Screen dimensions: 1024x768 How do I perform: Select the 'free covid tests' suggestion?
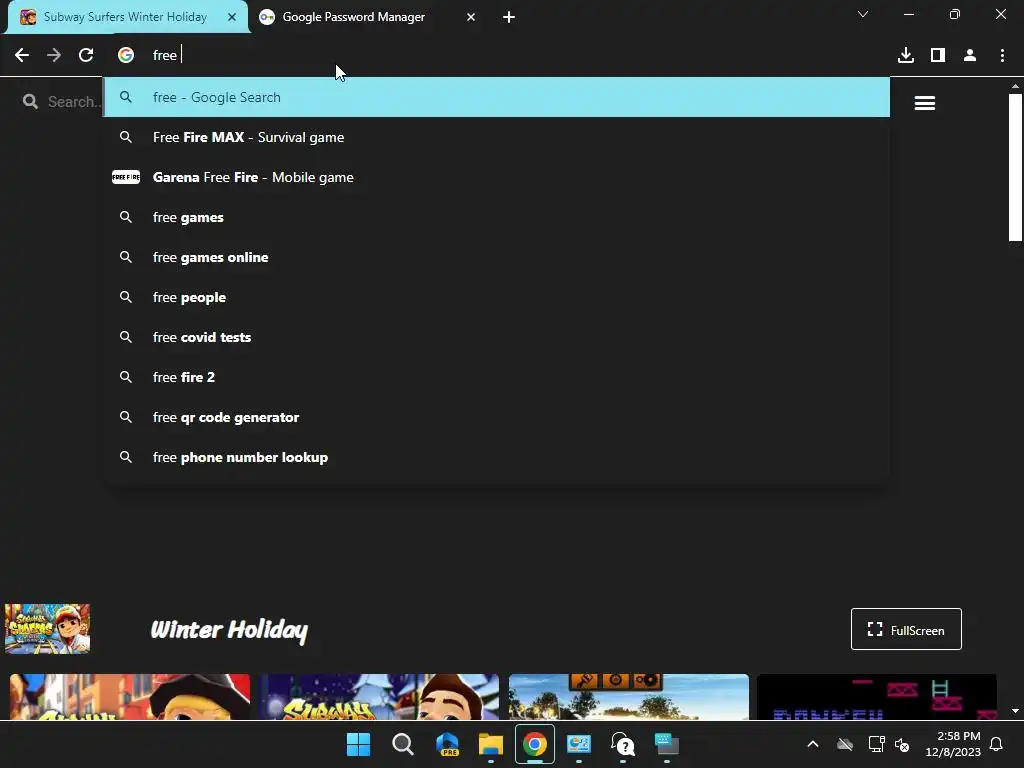click(496, 337)
